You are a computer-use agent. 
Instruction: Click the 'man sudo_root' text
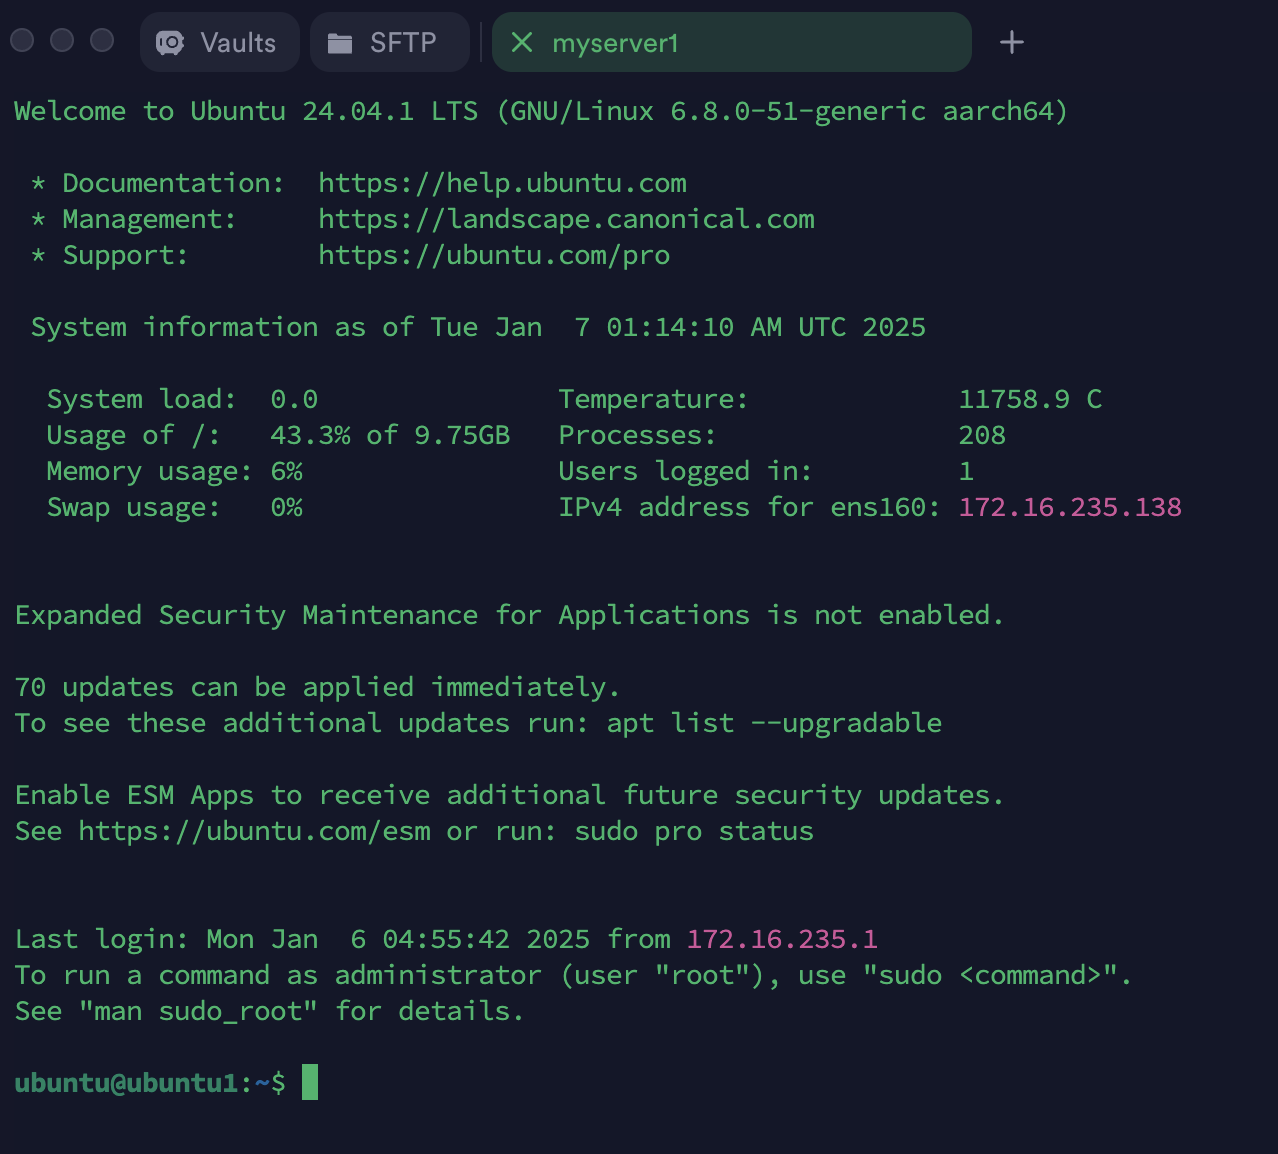pyautogui.click(x=198, y=1011)
